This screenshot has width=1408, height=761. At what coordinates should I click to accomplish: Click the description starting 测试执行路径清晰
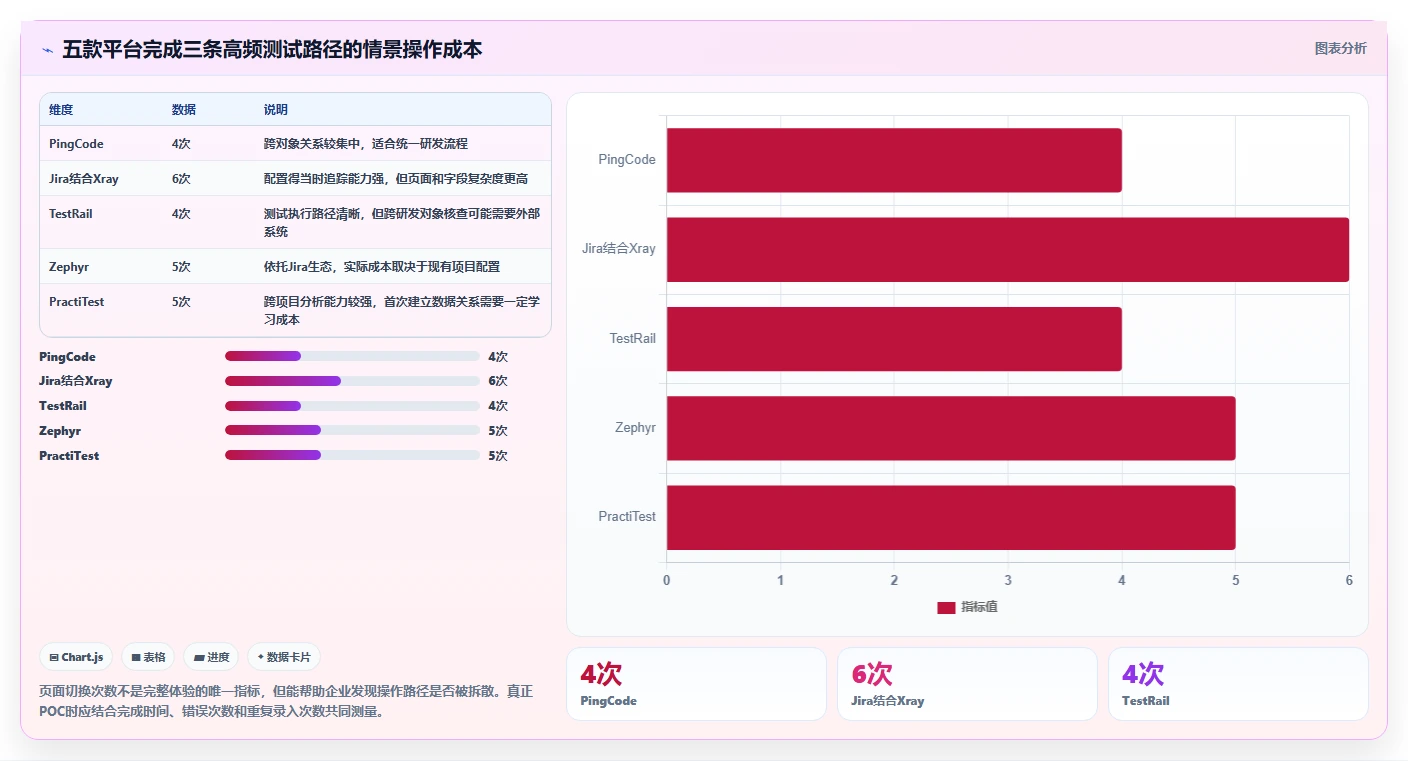[402, 223]
